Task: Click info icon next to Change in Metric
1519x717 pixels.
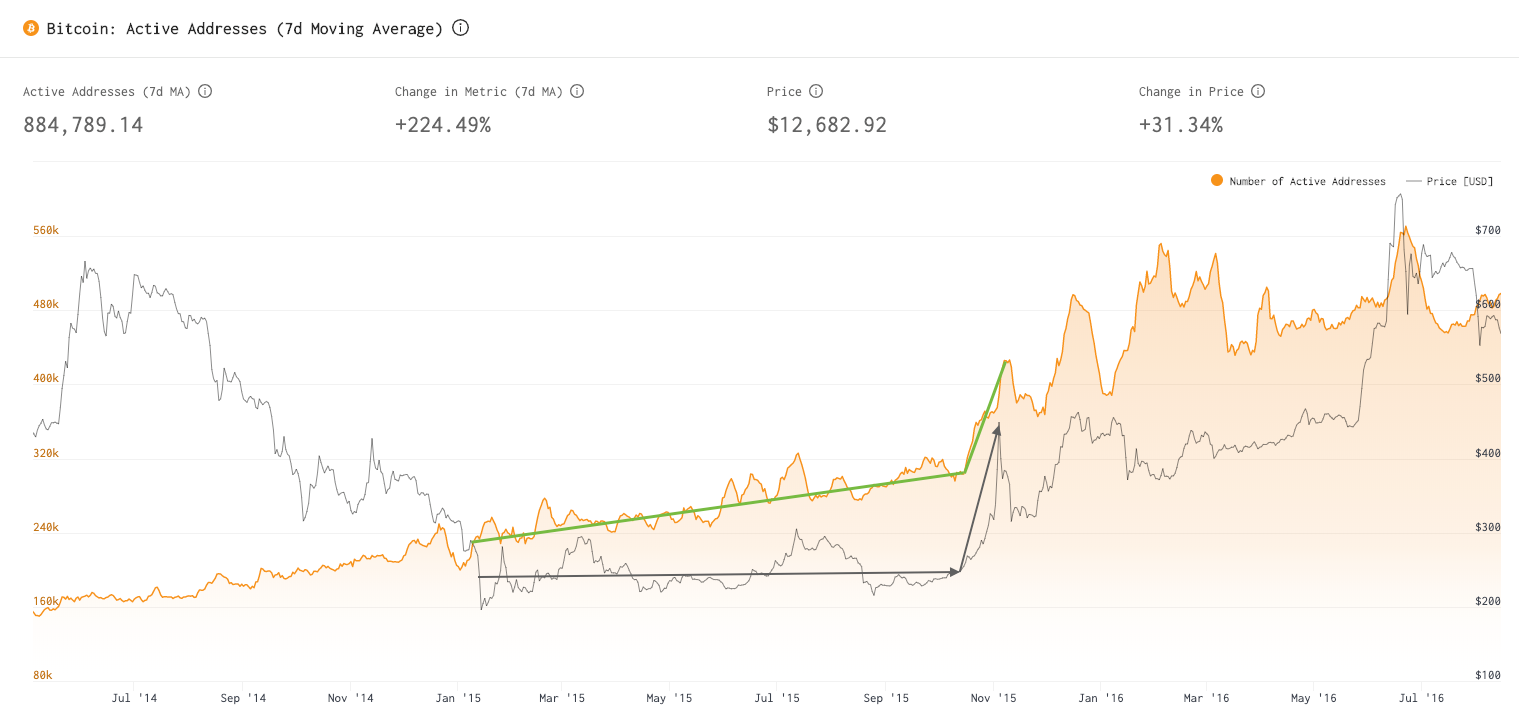Action: pos(577,91)
